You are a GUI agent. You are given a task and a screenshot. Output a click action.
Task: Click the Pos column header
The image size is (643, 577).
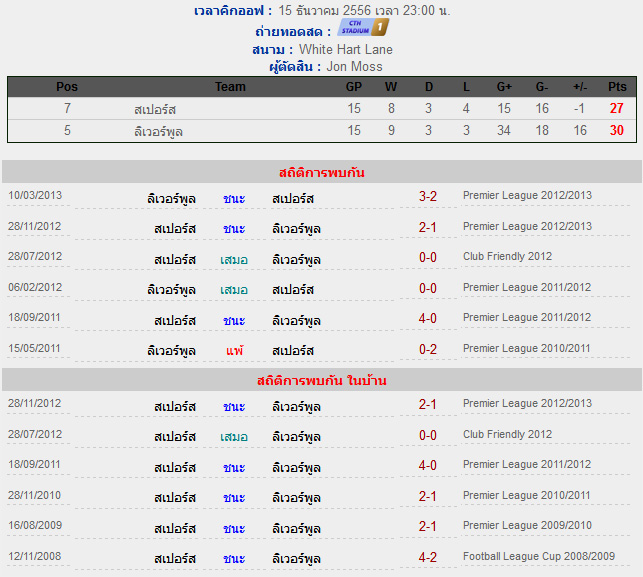point(67,87)
